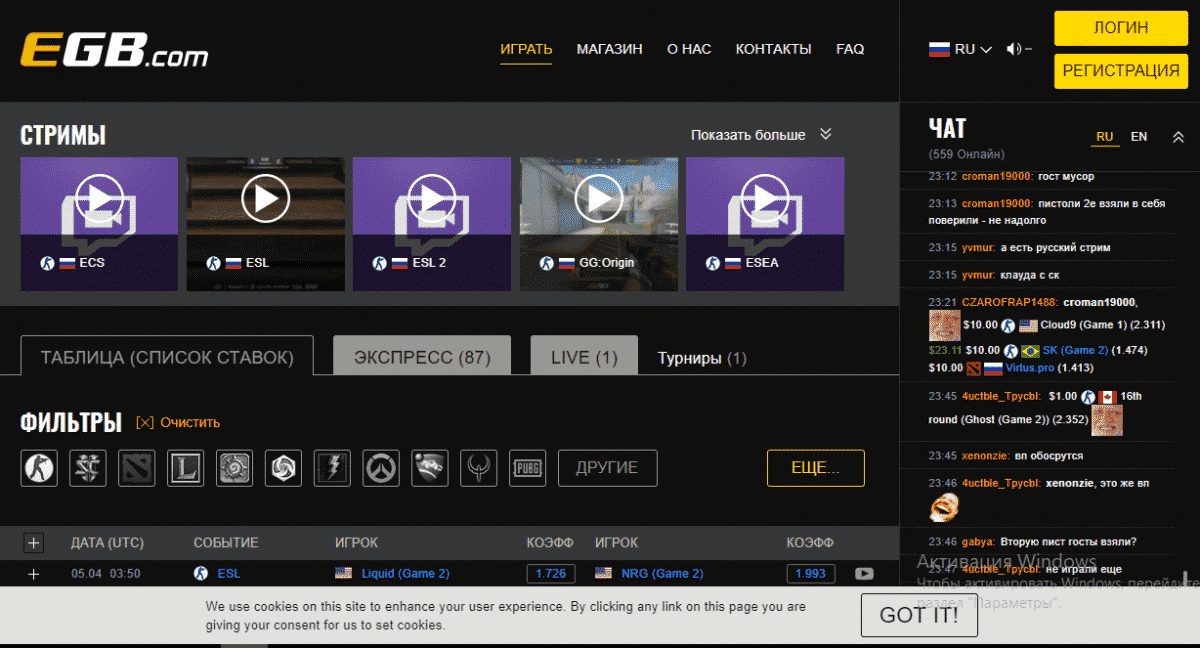The height and width of the screenshot is (648, 1200).
Task: Select the Rocket League filter icon
Action: click(430, 468)
